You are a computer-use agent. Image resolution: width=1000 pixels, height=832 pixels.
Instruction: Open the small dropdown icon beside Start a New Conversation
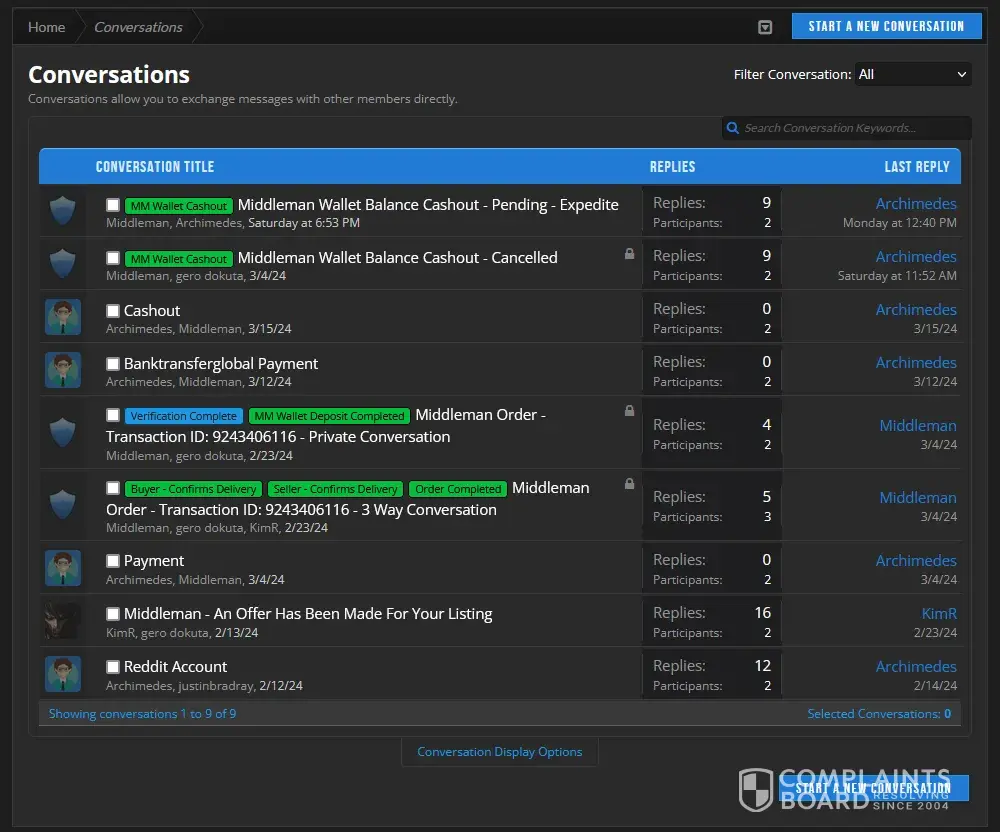point(765,27)
